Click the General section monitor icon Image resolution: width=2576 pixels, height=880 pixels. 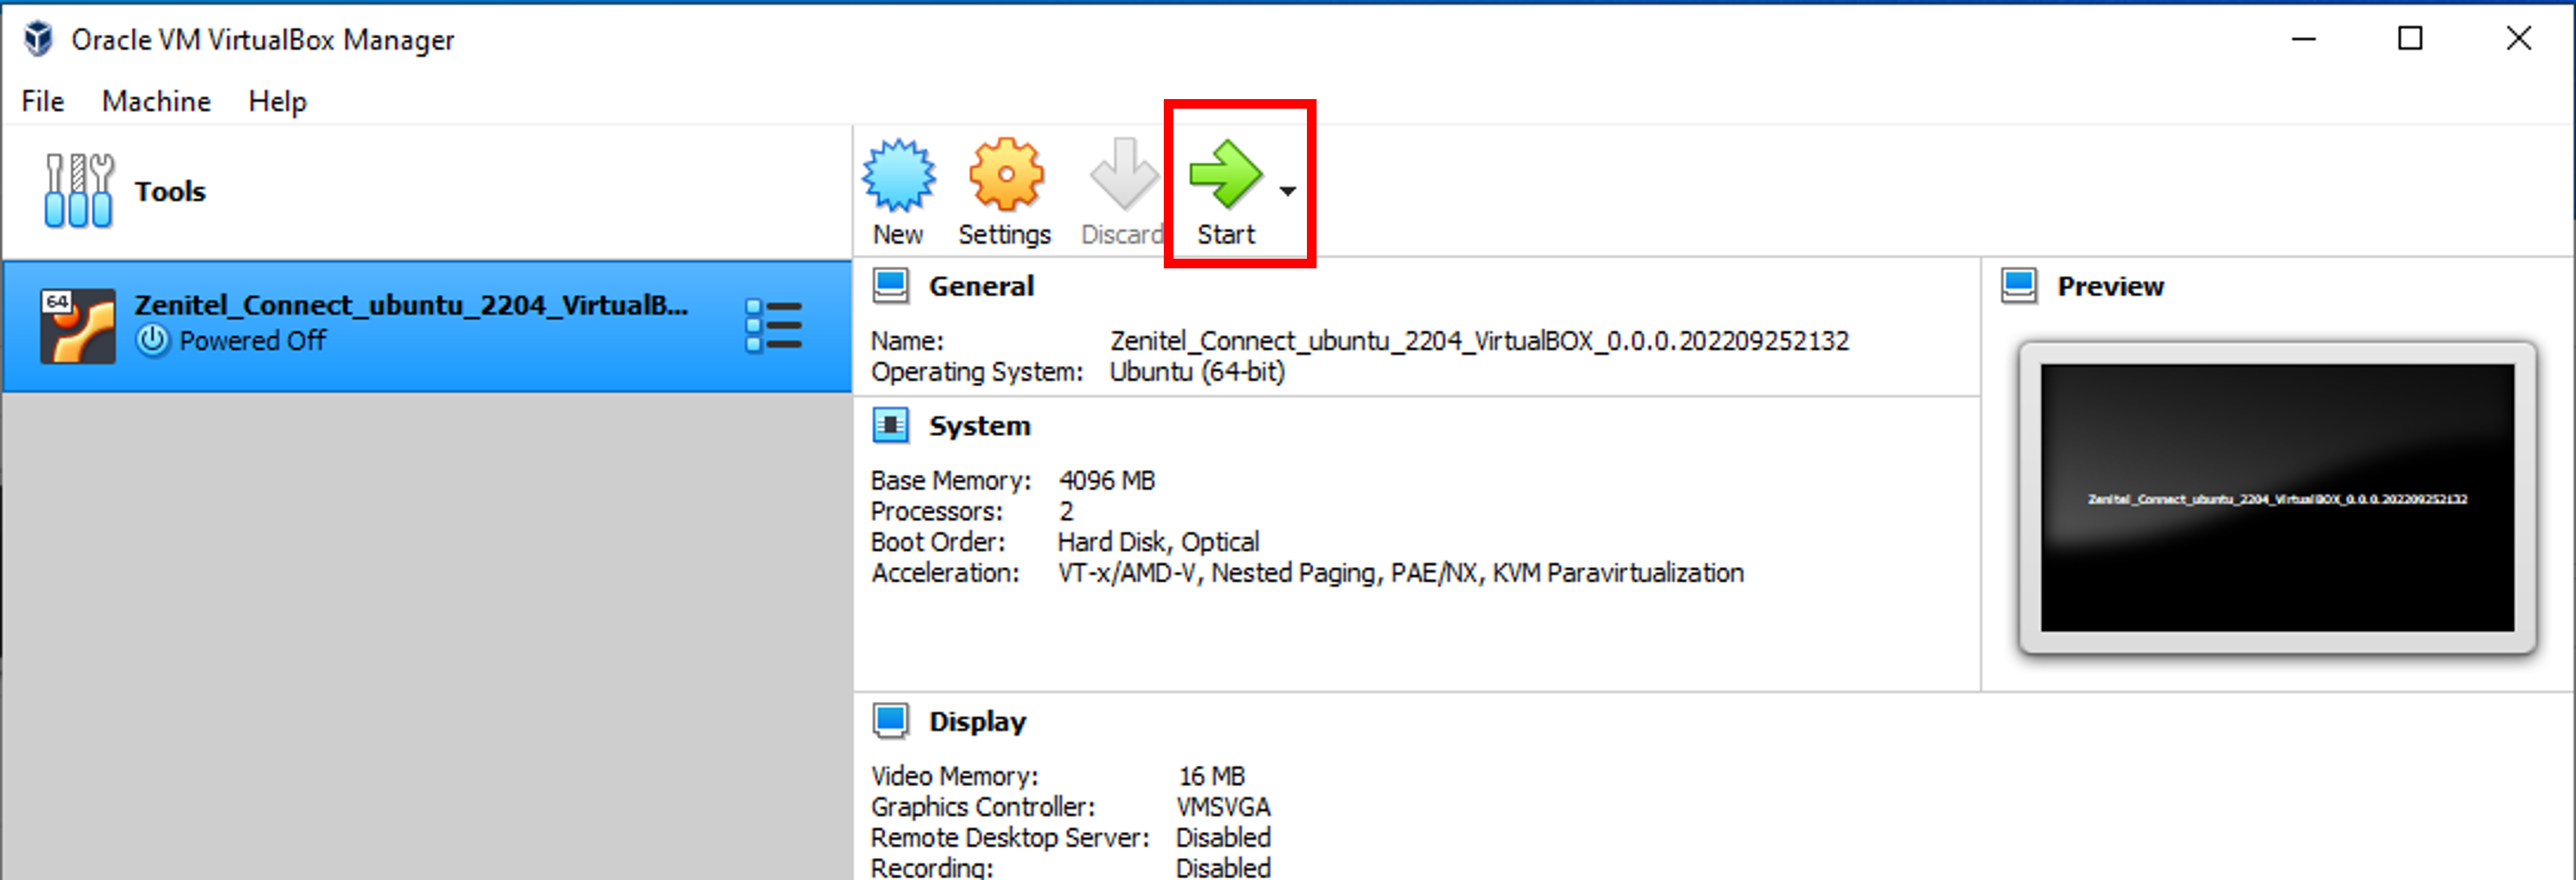(x=890, y=286)
